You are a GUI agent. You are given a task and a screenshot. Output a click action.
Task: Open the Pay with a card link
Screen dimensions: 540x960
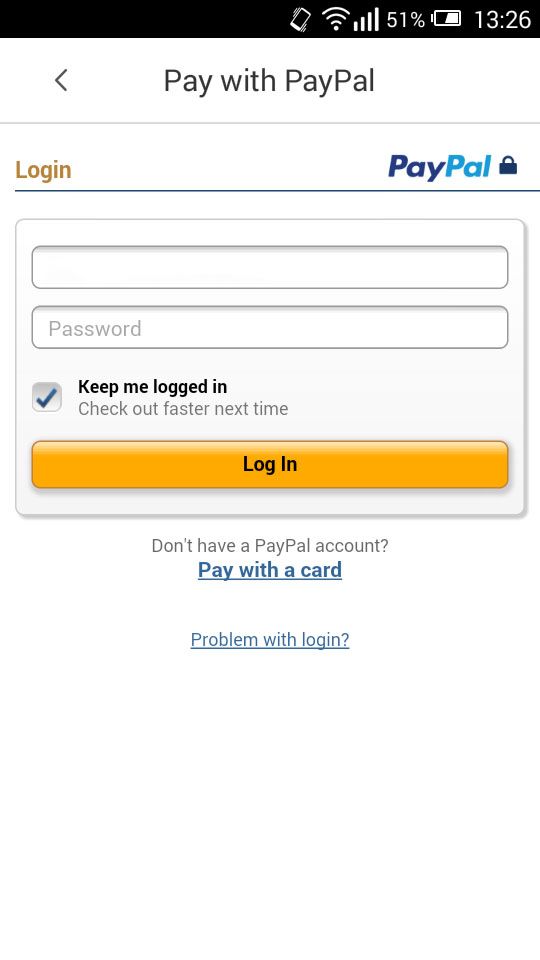(270, 570)
